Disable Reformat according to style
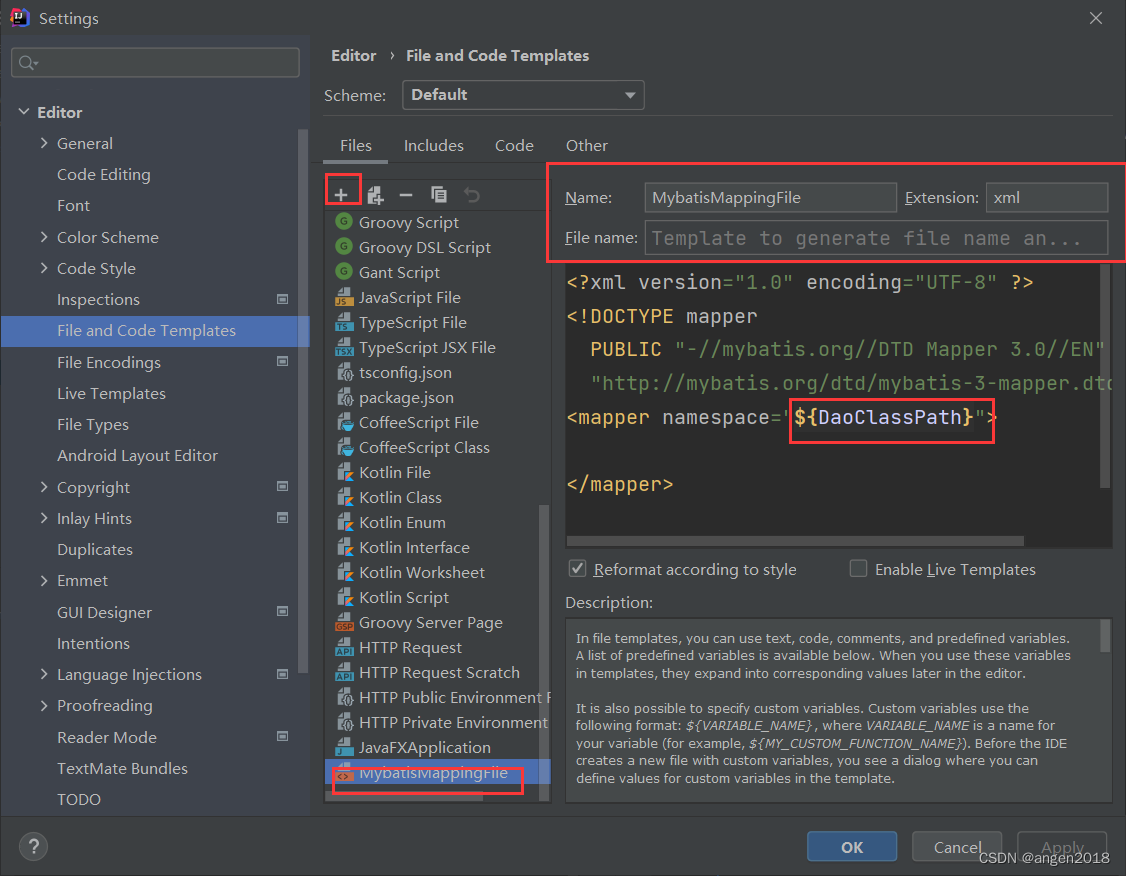 pos(577,568)
